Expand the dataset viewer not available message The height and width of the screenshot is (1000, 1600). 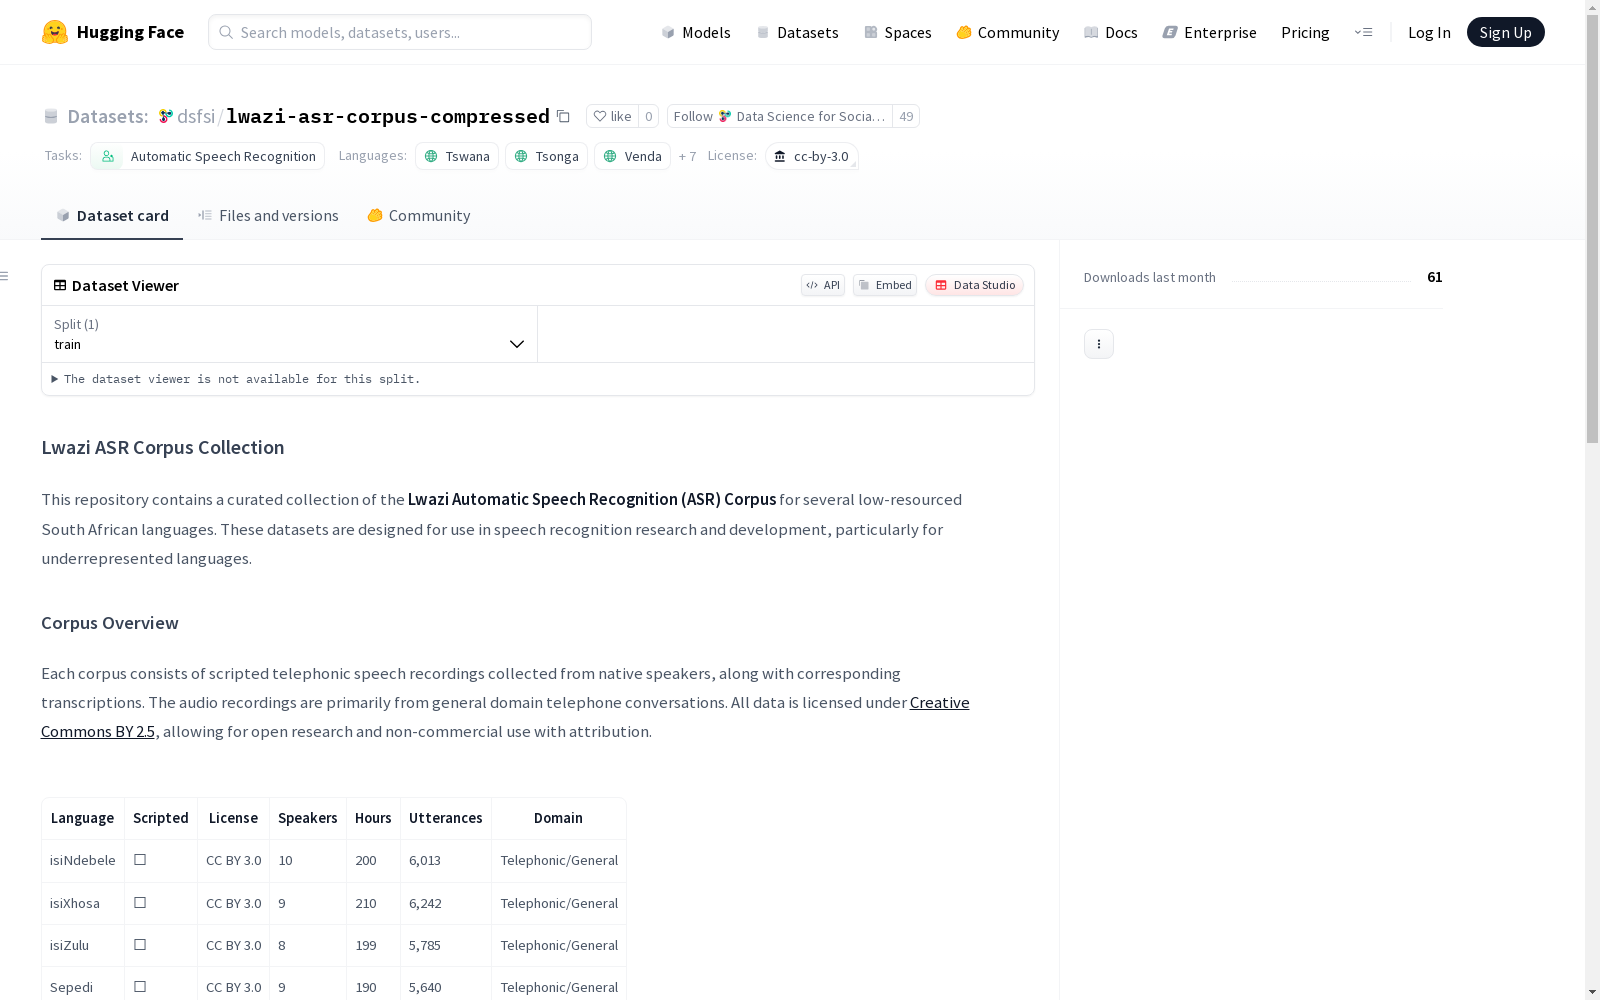(x=236, y=379)
